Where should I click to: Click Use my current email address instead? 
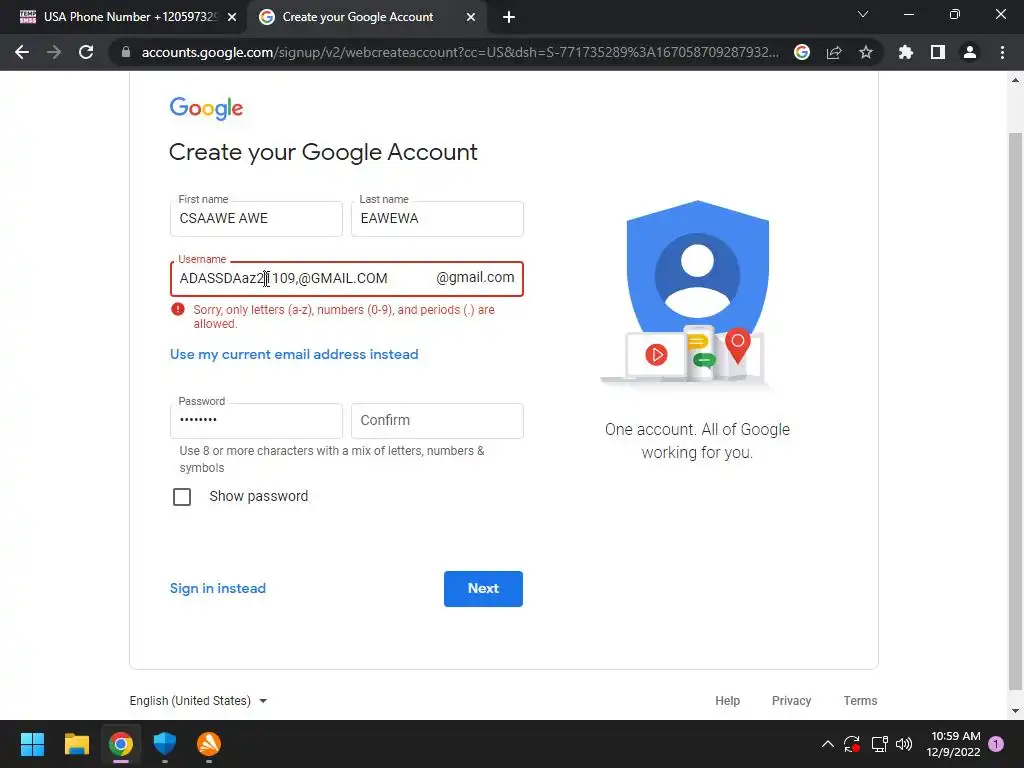point(294,355)
